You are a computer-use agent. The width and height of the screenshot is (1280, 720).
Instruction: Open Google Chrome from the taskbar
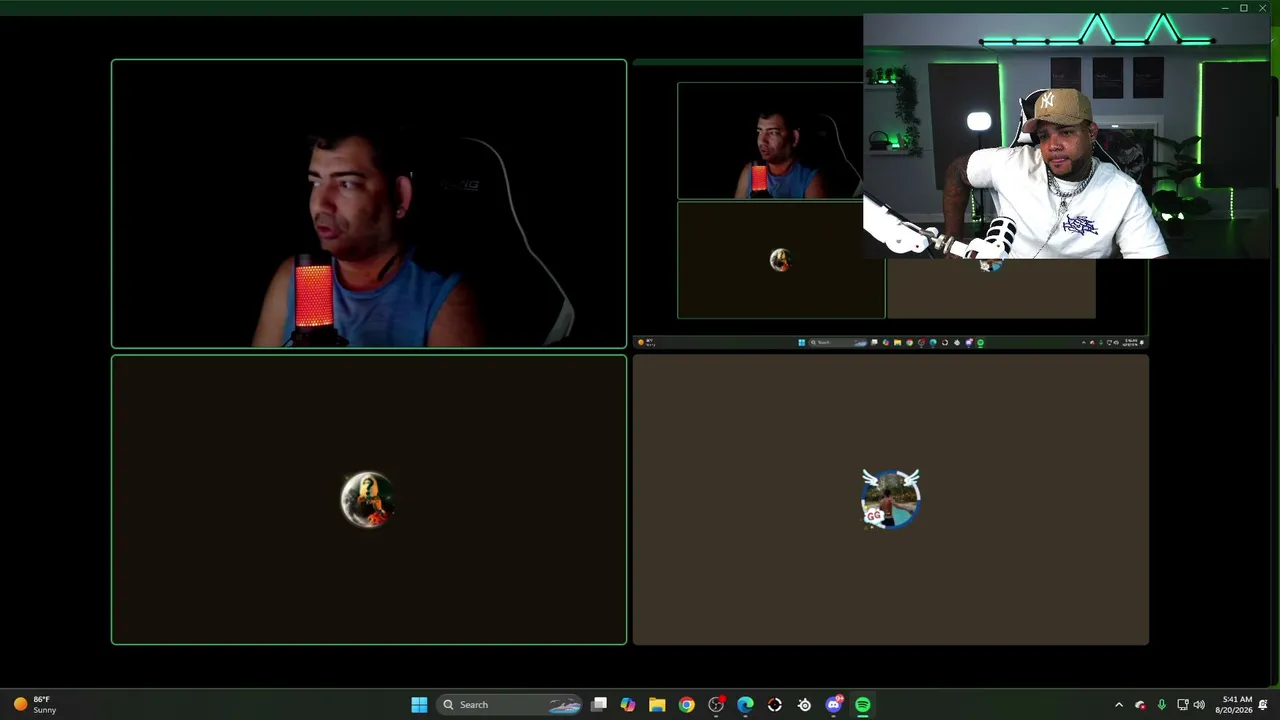pyautogui.click(x=686, y=705)
